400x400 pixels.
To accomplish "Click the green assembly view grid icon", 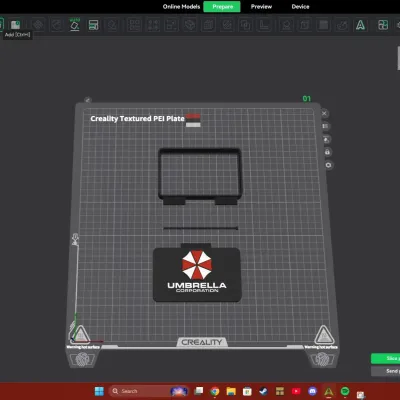I will (x=383, y=25).
